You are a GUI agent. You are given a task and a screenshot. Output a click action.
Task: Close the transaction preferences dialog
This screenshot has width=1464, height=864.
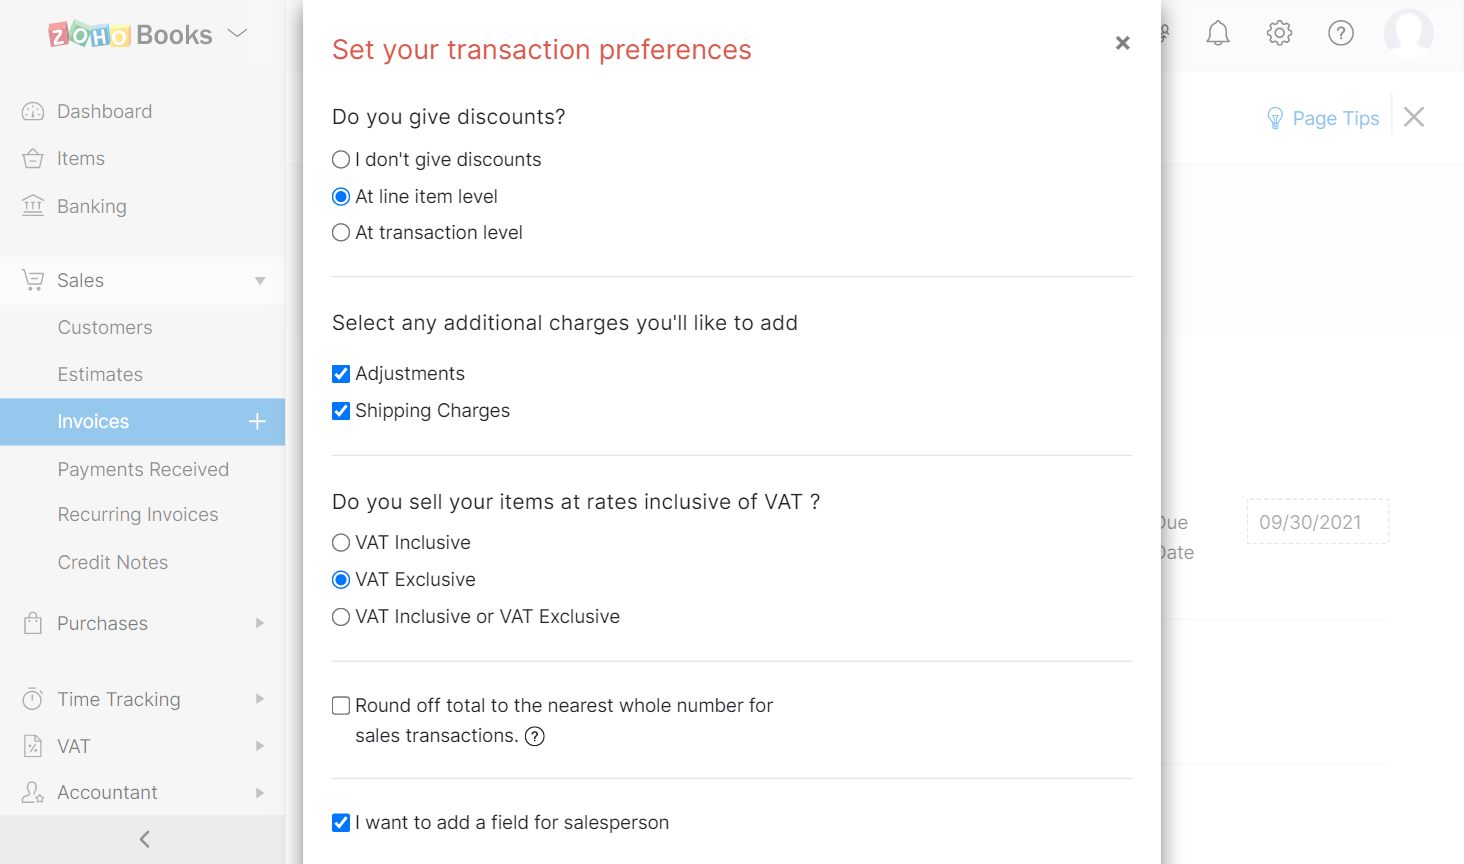1122,43
